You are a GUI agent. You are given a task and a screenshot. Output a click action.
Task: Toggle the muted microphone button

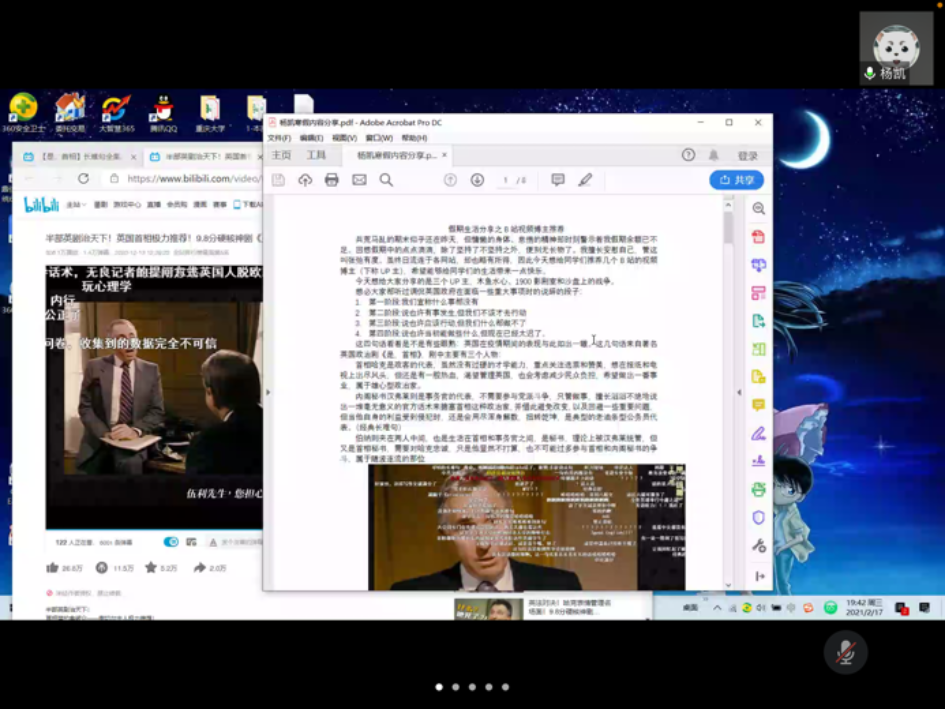tap(845, 652)
